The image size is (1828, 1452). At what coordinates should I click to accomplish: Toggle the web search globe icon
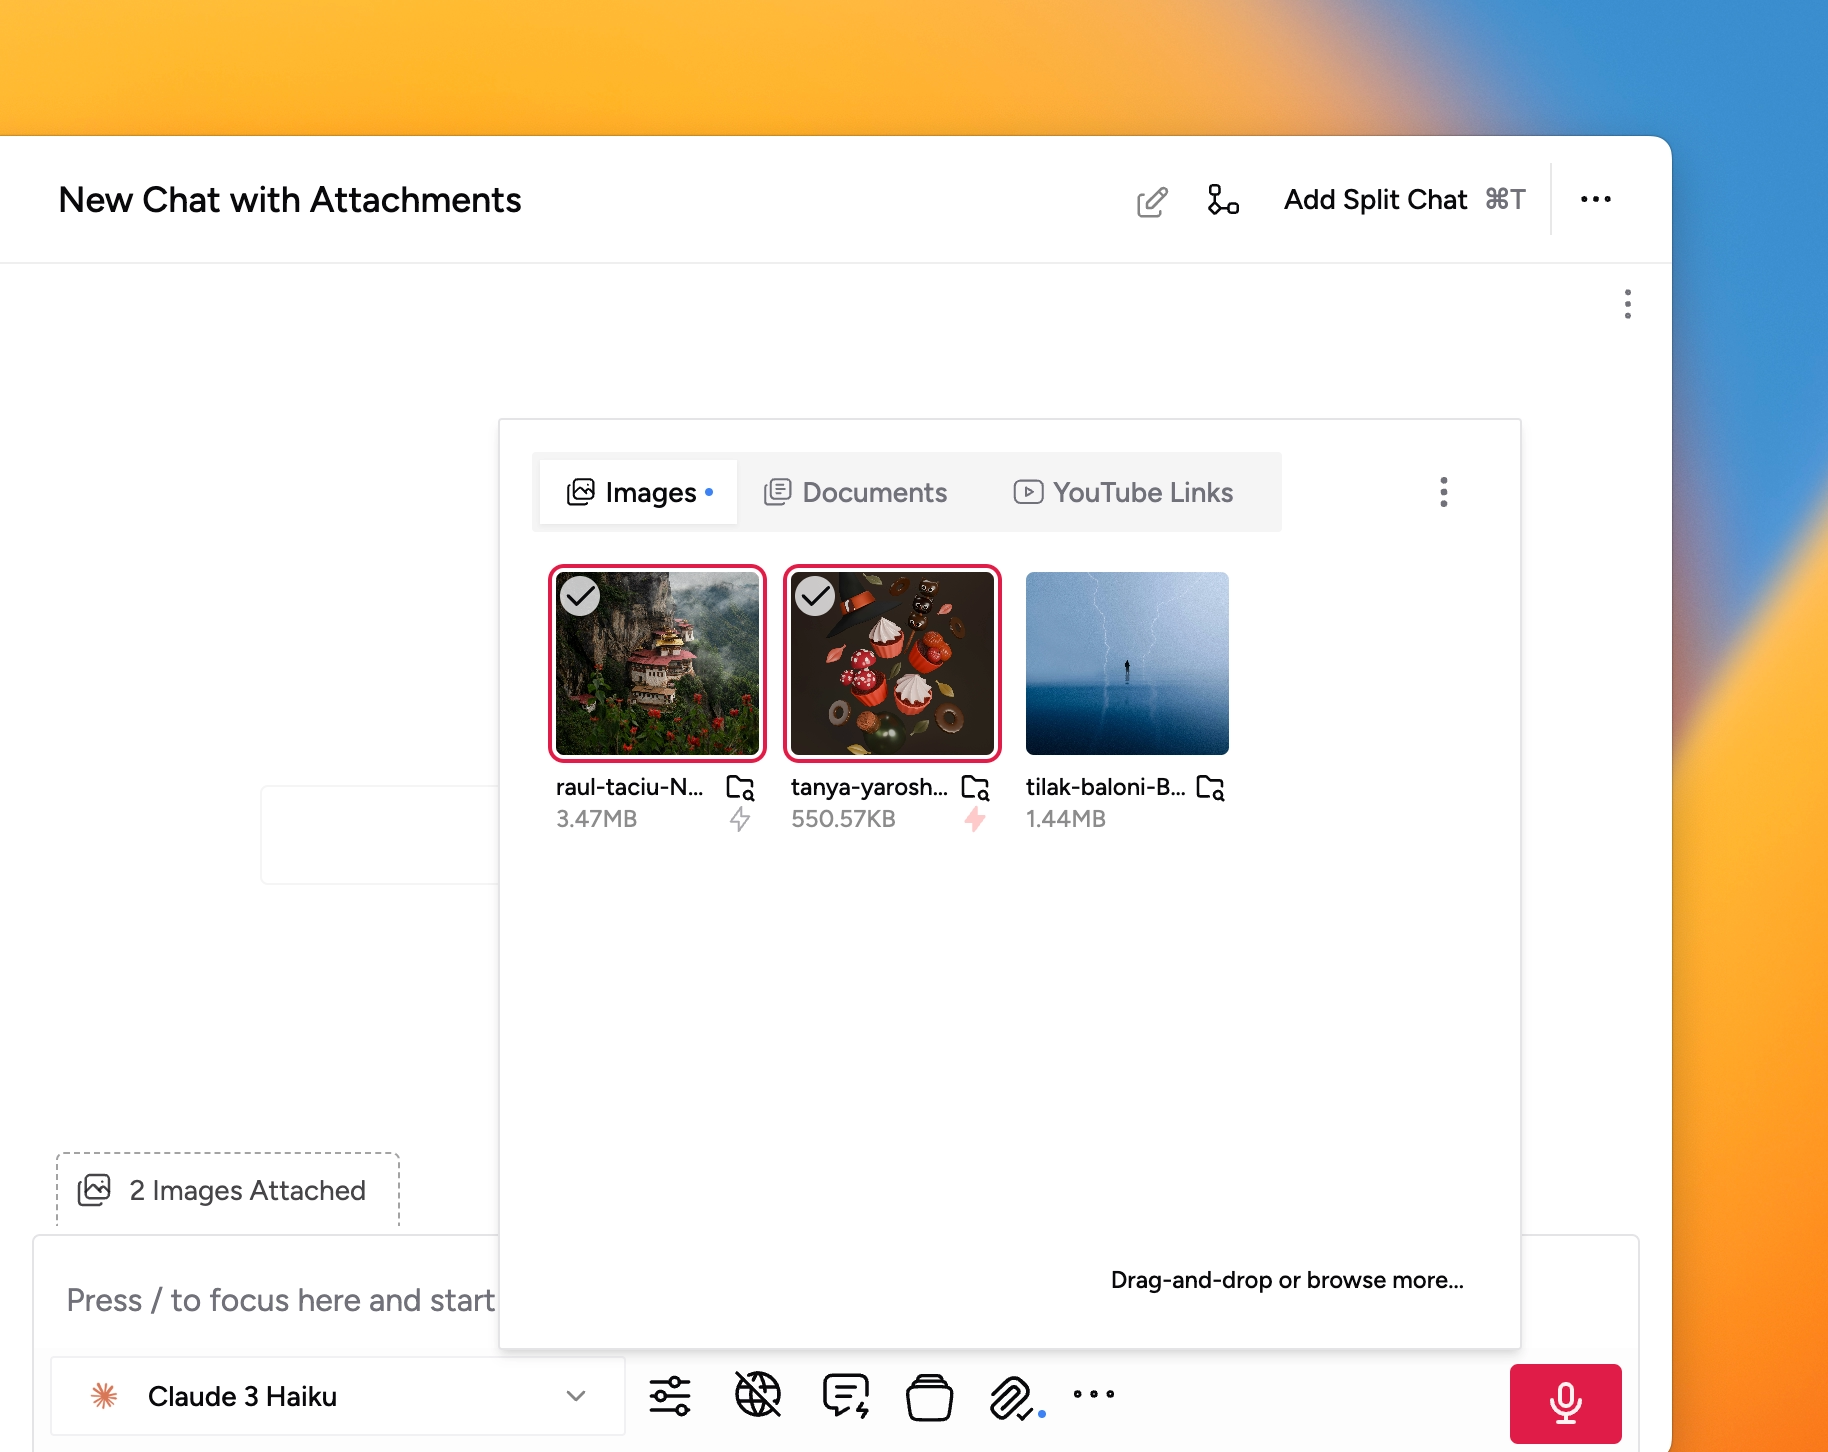click(757, 1396)
